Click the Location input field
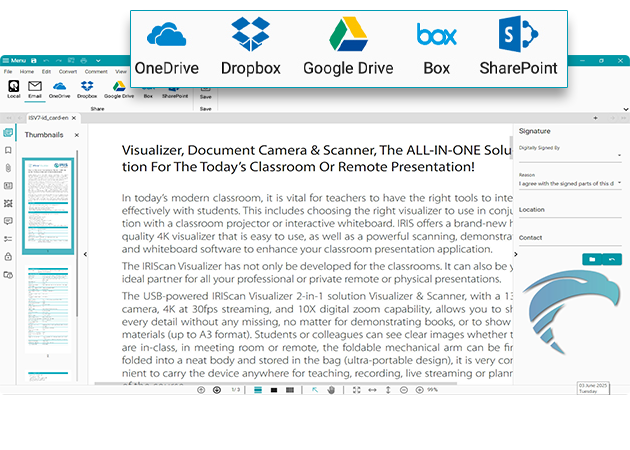Screen dimensions: 630x450 pyautogui.click(x=570, y=211)
